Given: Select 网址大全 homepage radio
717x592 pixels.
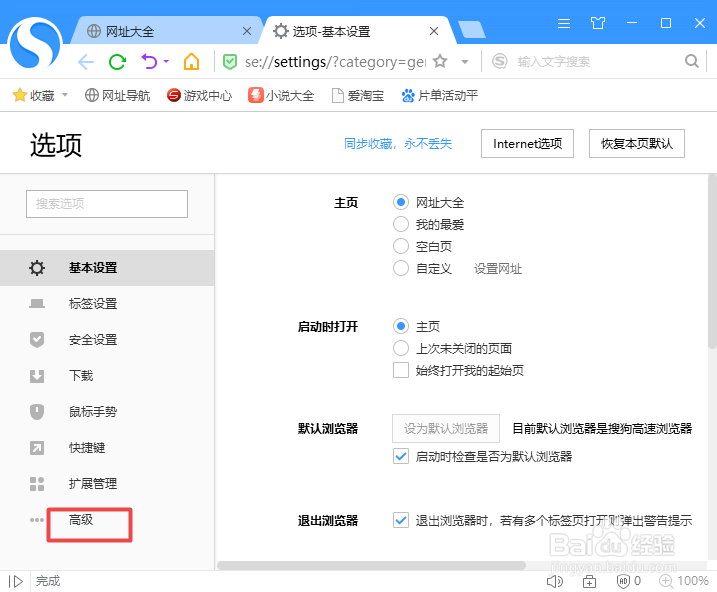Looking at the screenshot, I should [x=401, y=202].
